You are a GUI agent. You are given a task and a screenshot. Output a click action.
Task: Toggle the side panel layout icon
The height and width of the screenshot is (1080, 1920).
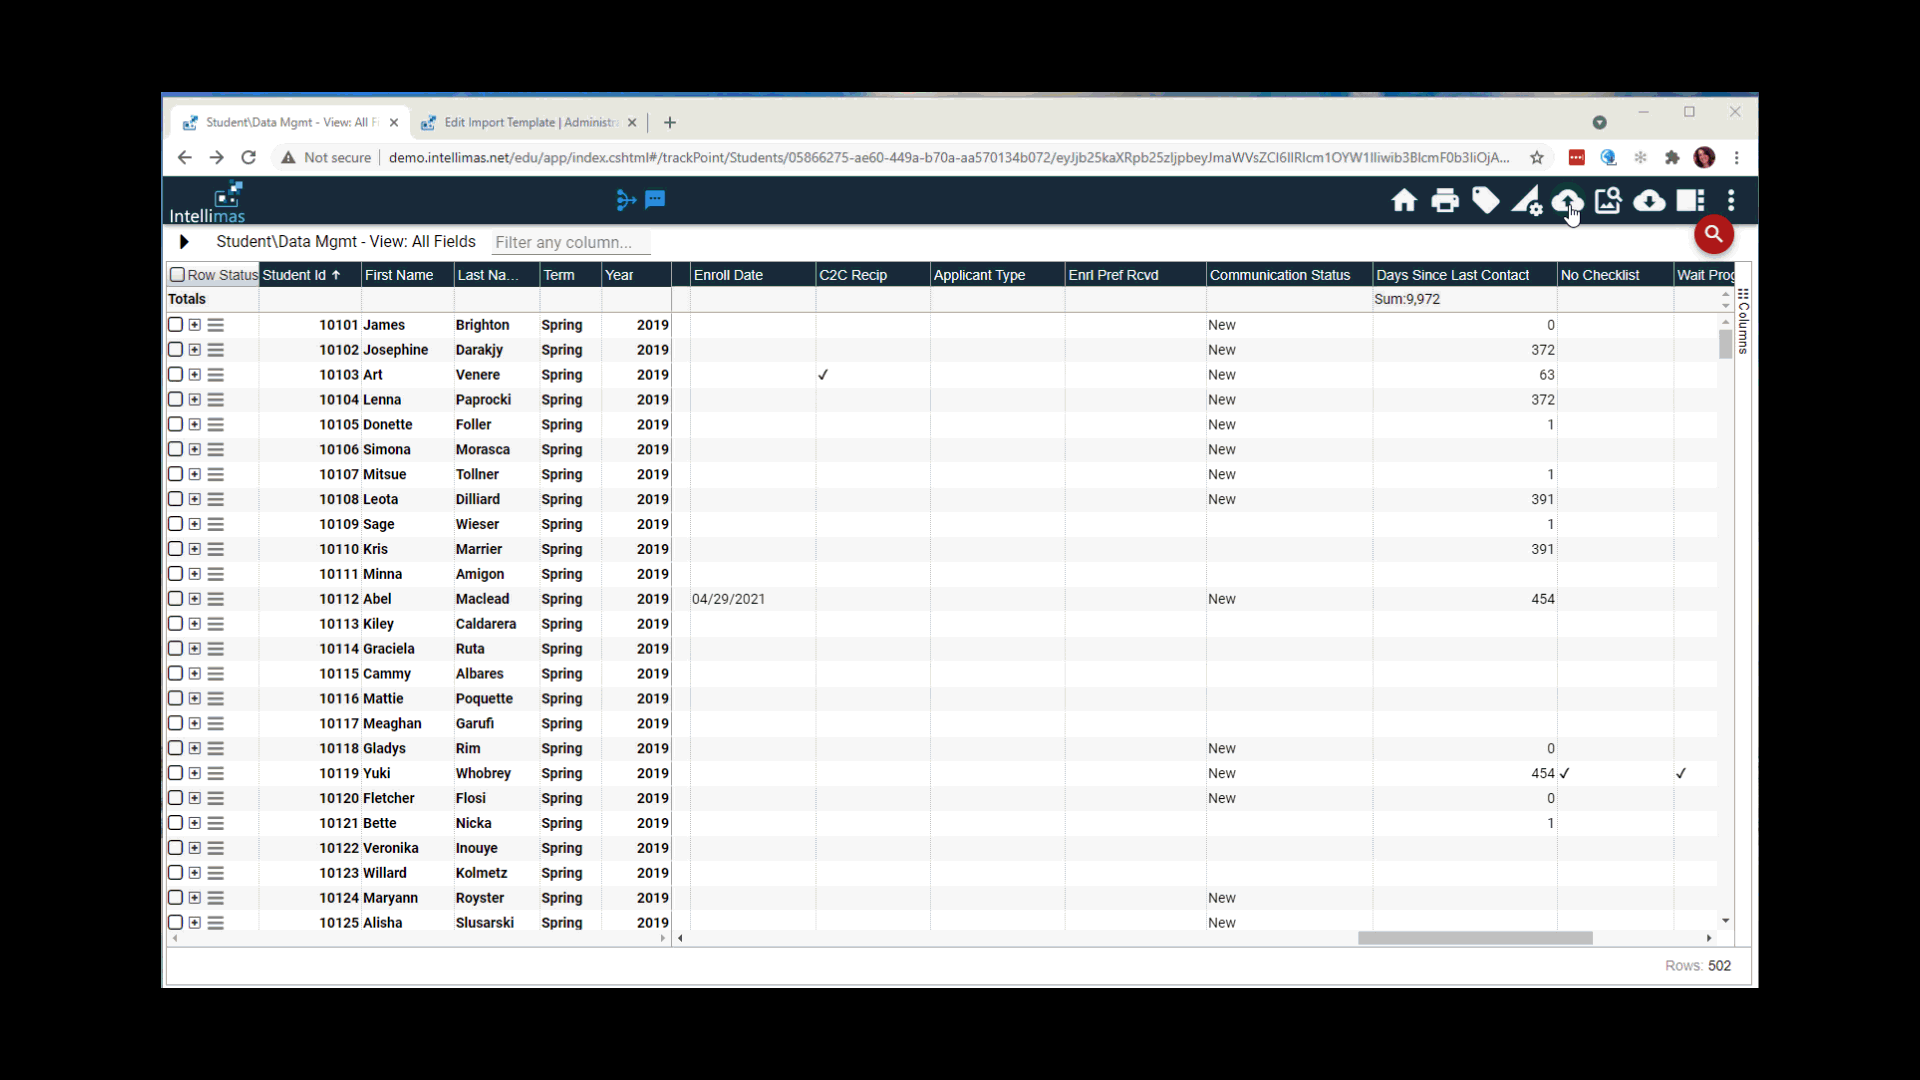click(1690, 201)
